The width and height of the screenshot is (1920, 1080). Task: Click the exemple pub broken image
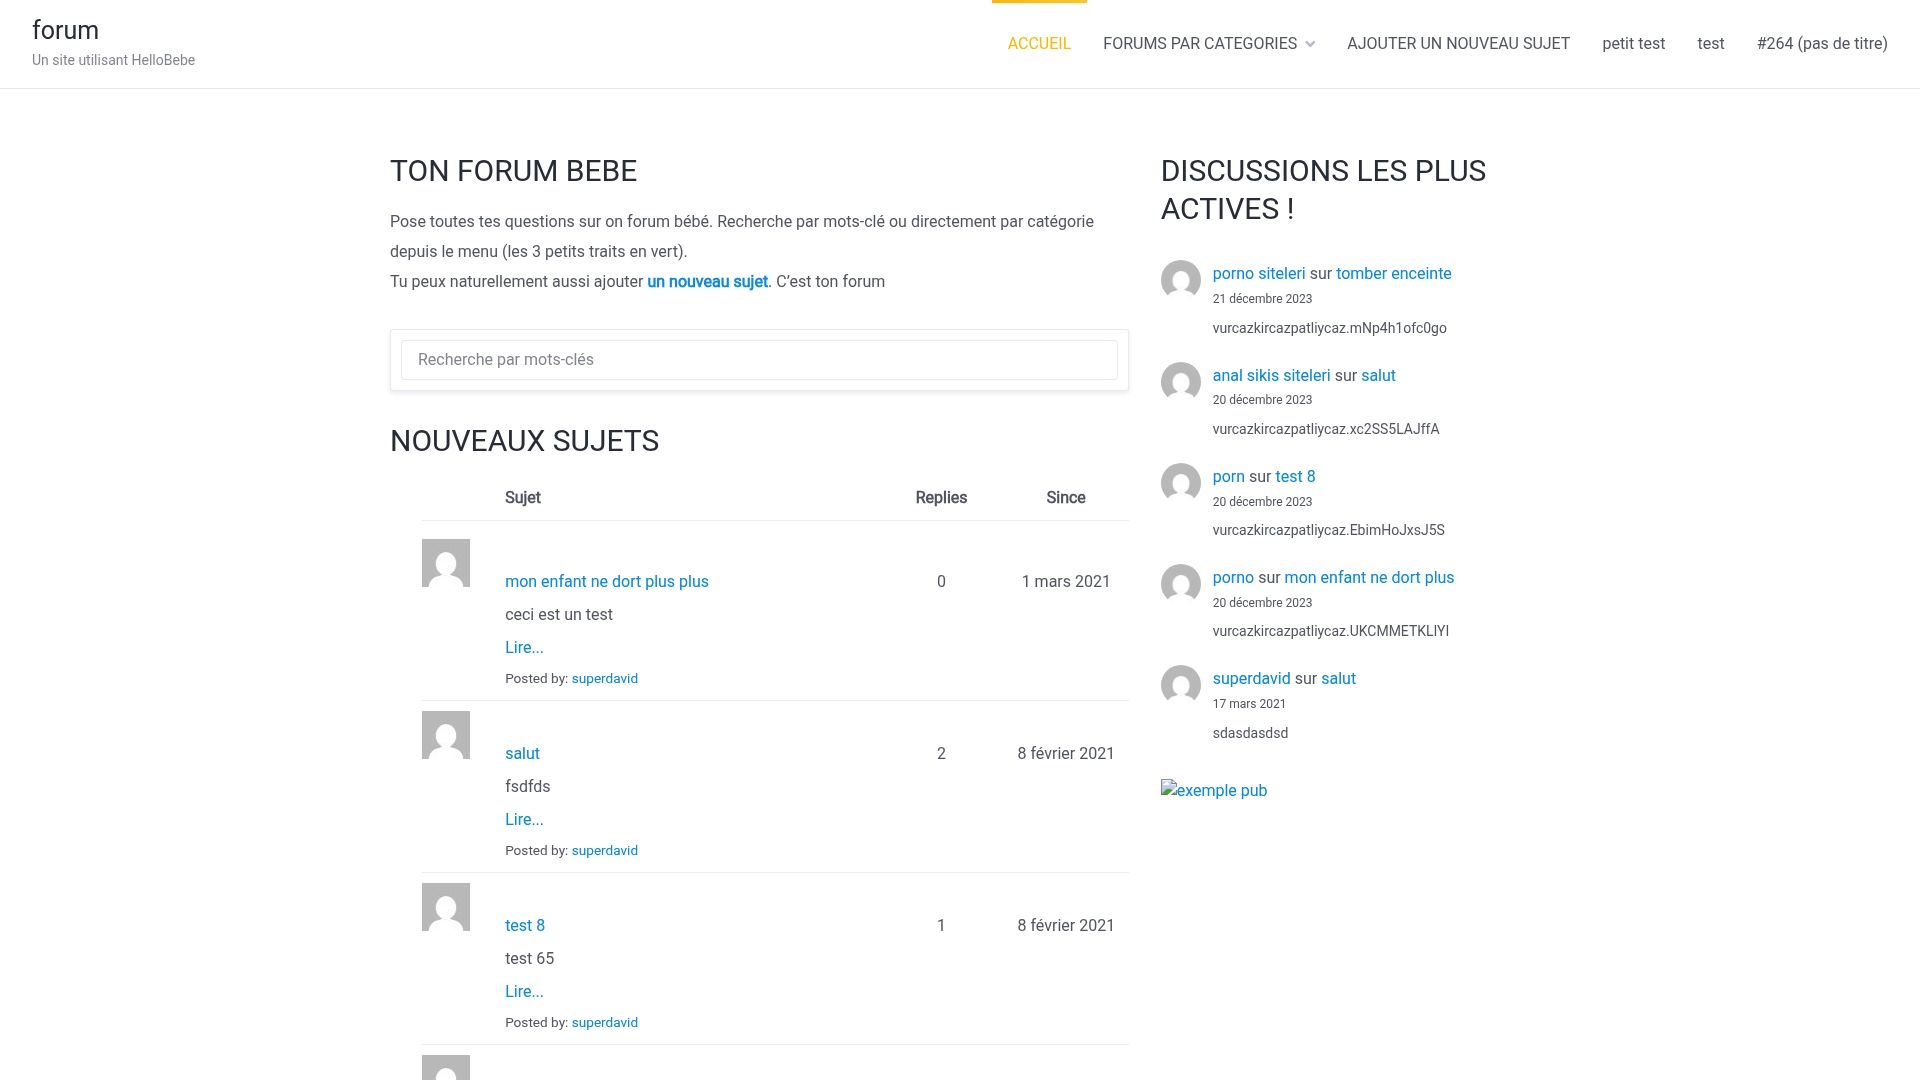[1213, 790]
